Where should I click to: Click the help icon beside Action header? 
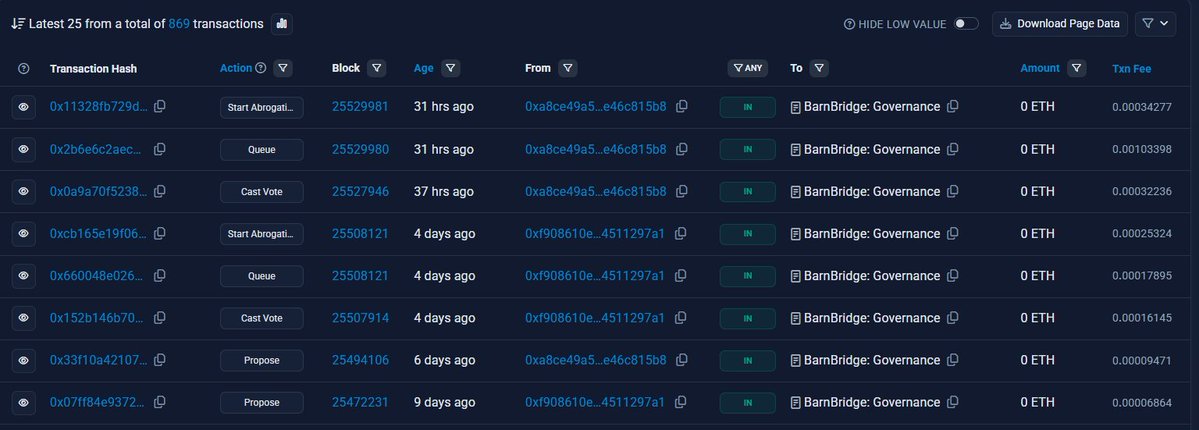[261, 68]
